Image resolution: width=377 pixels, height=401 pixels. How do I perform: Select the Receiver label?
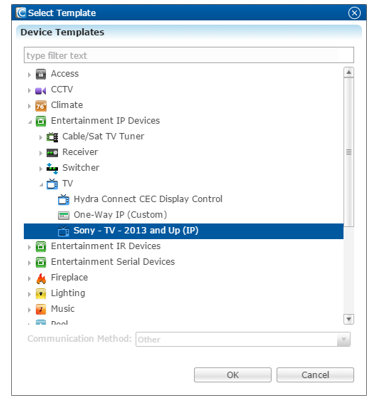(80, 152)
